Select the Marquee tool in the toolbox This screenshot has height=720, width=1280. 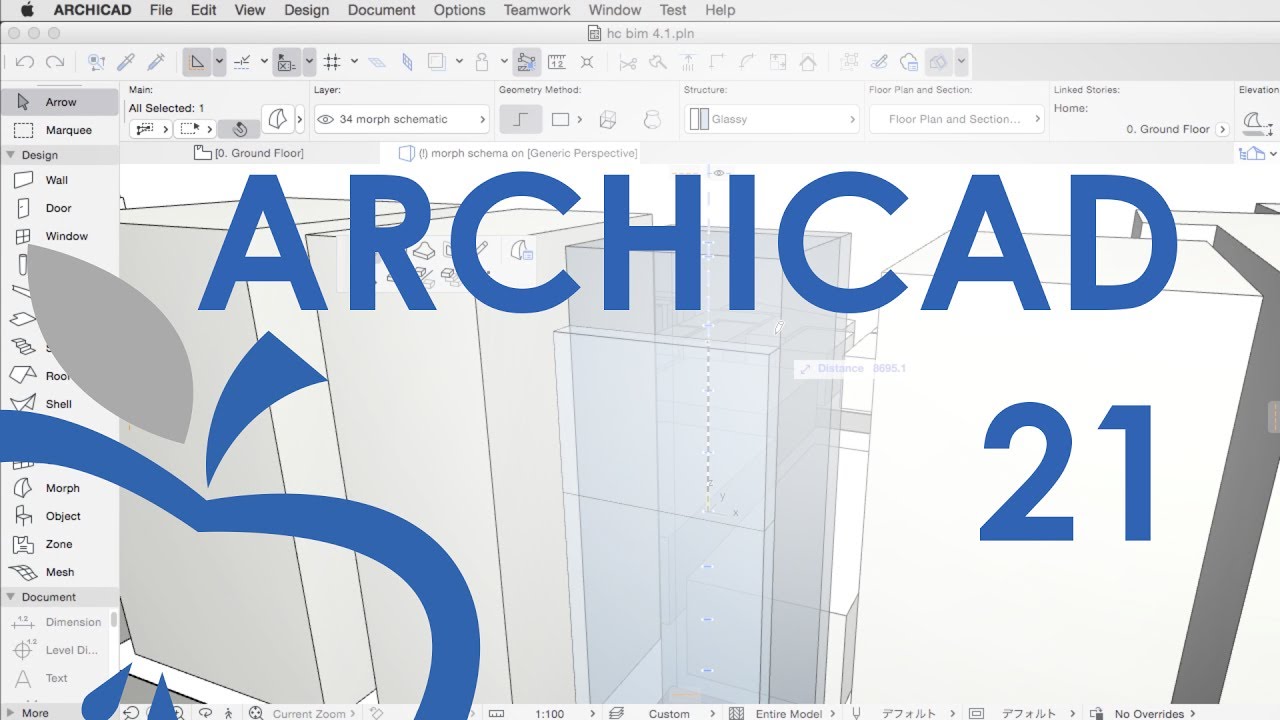60,130
